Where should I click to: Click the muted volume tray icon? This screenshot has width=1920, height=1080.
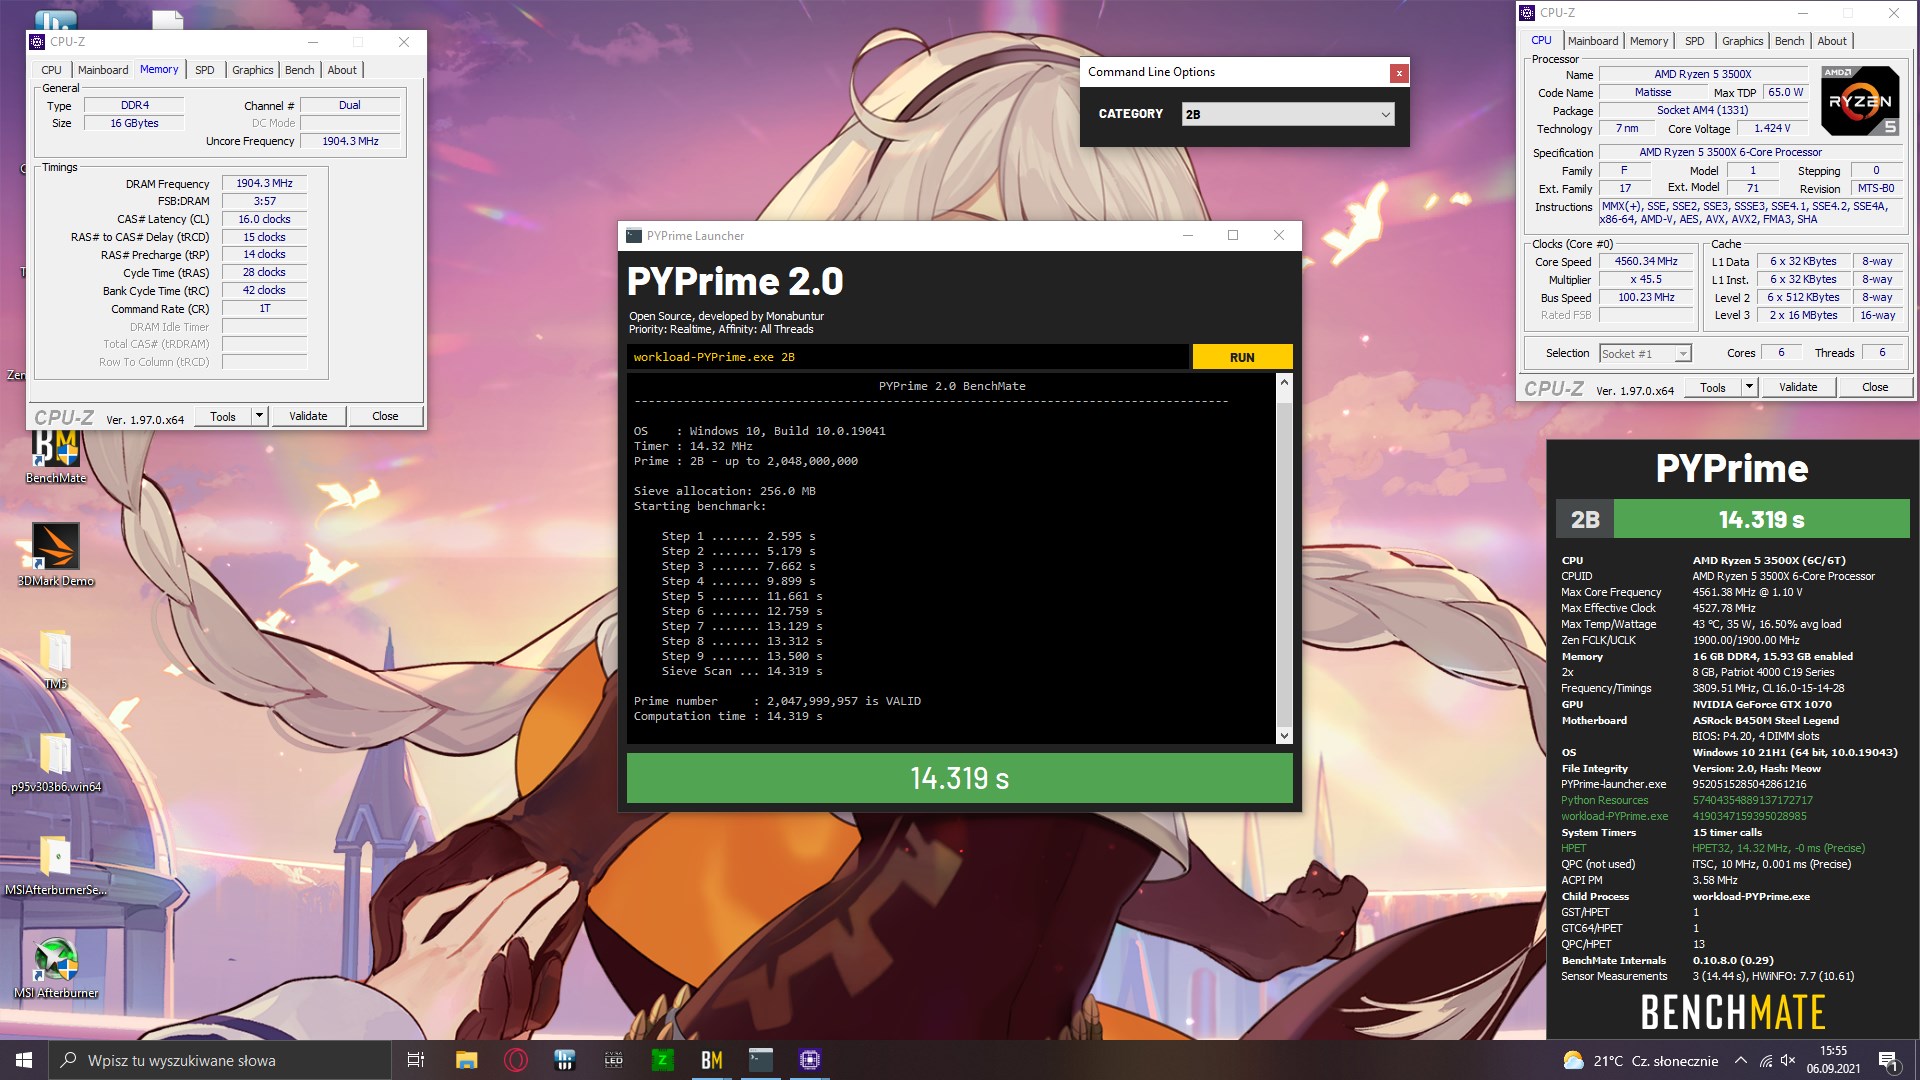(1788, 1061)
